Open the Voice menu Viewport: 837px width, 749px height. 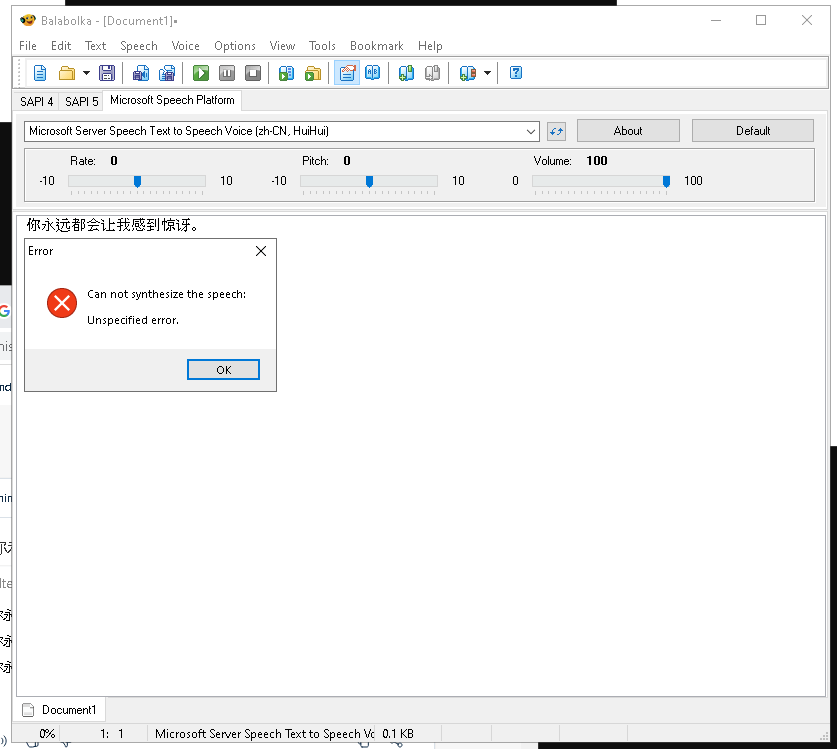(185, 46)
